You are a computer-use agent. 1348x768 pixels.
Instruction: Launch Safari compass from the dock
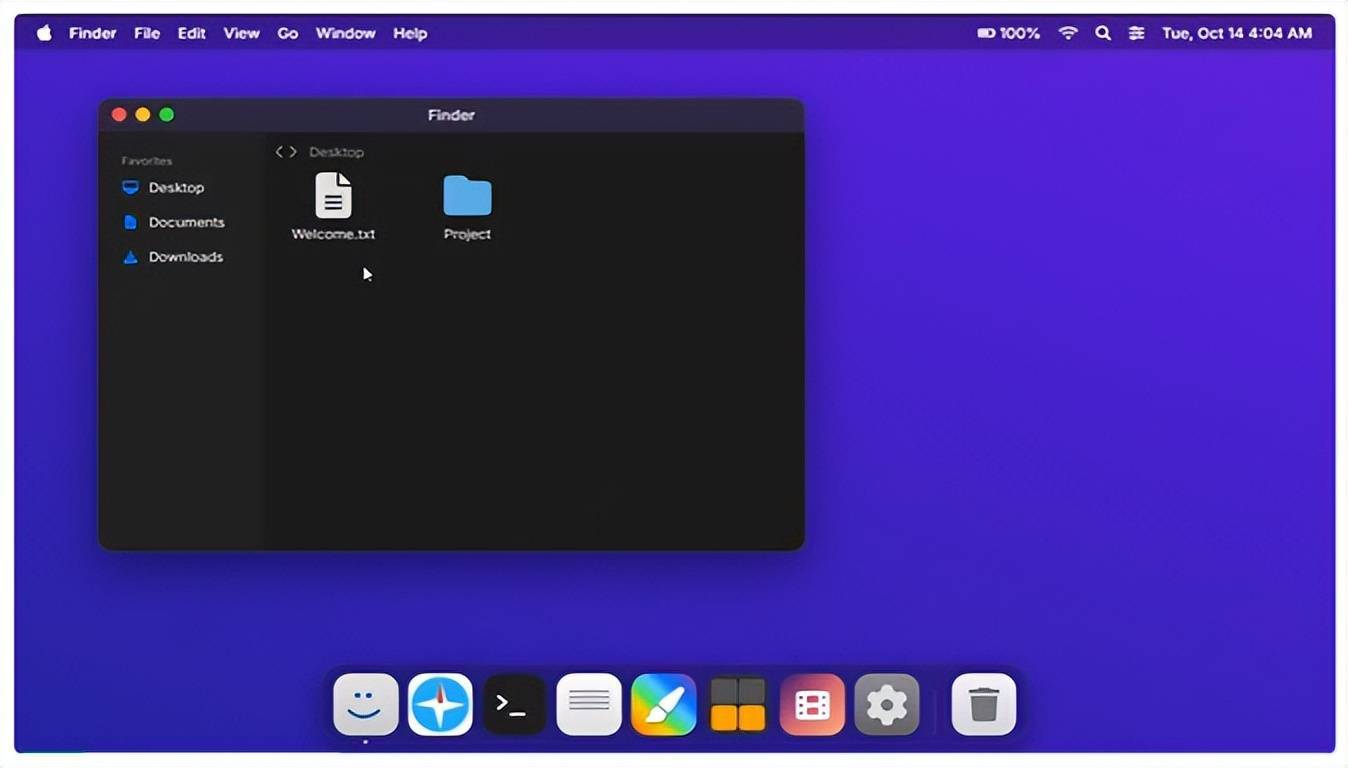440,705
